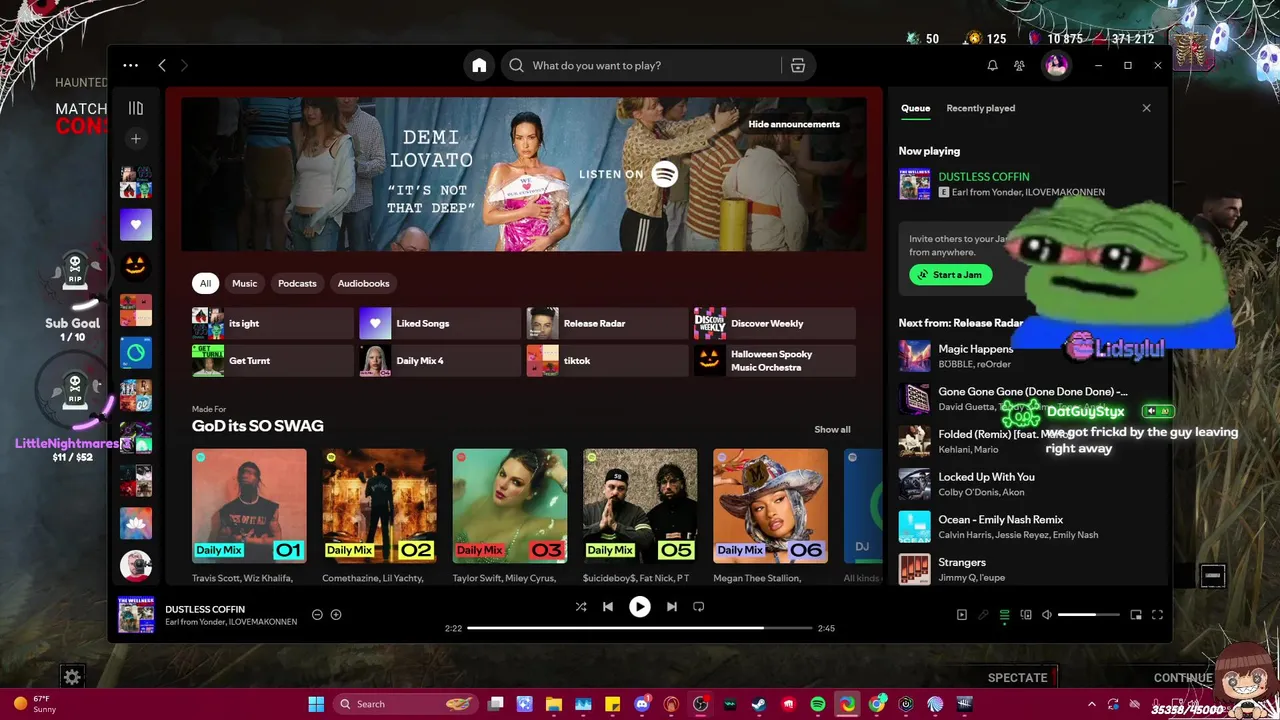Viewport: 1280px width, 720px height.
Task: Go forward with the right arrow
Action: tap(184, 65)
